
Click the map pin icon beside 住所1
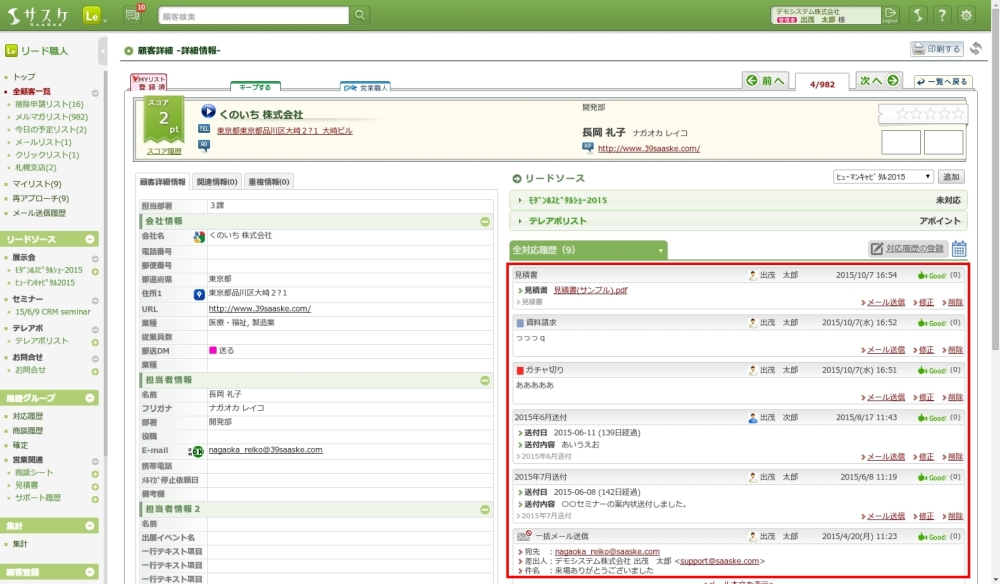(x=199, y=294)
